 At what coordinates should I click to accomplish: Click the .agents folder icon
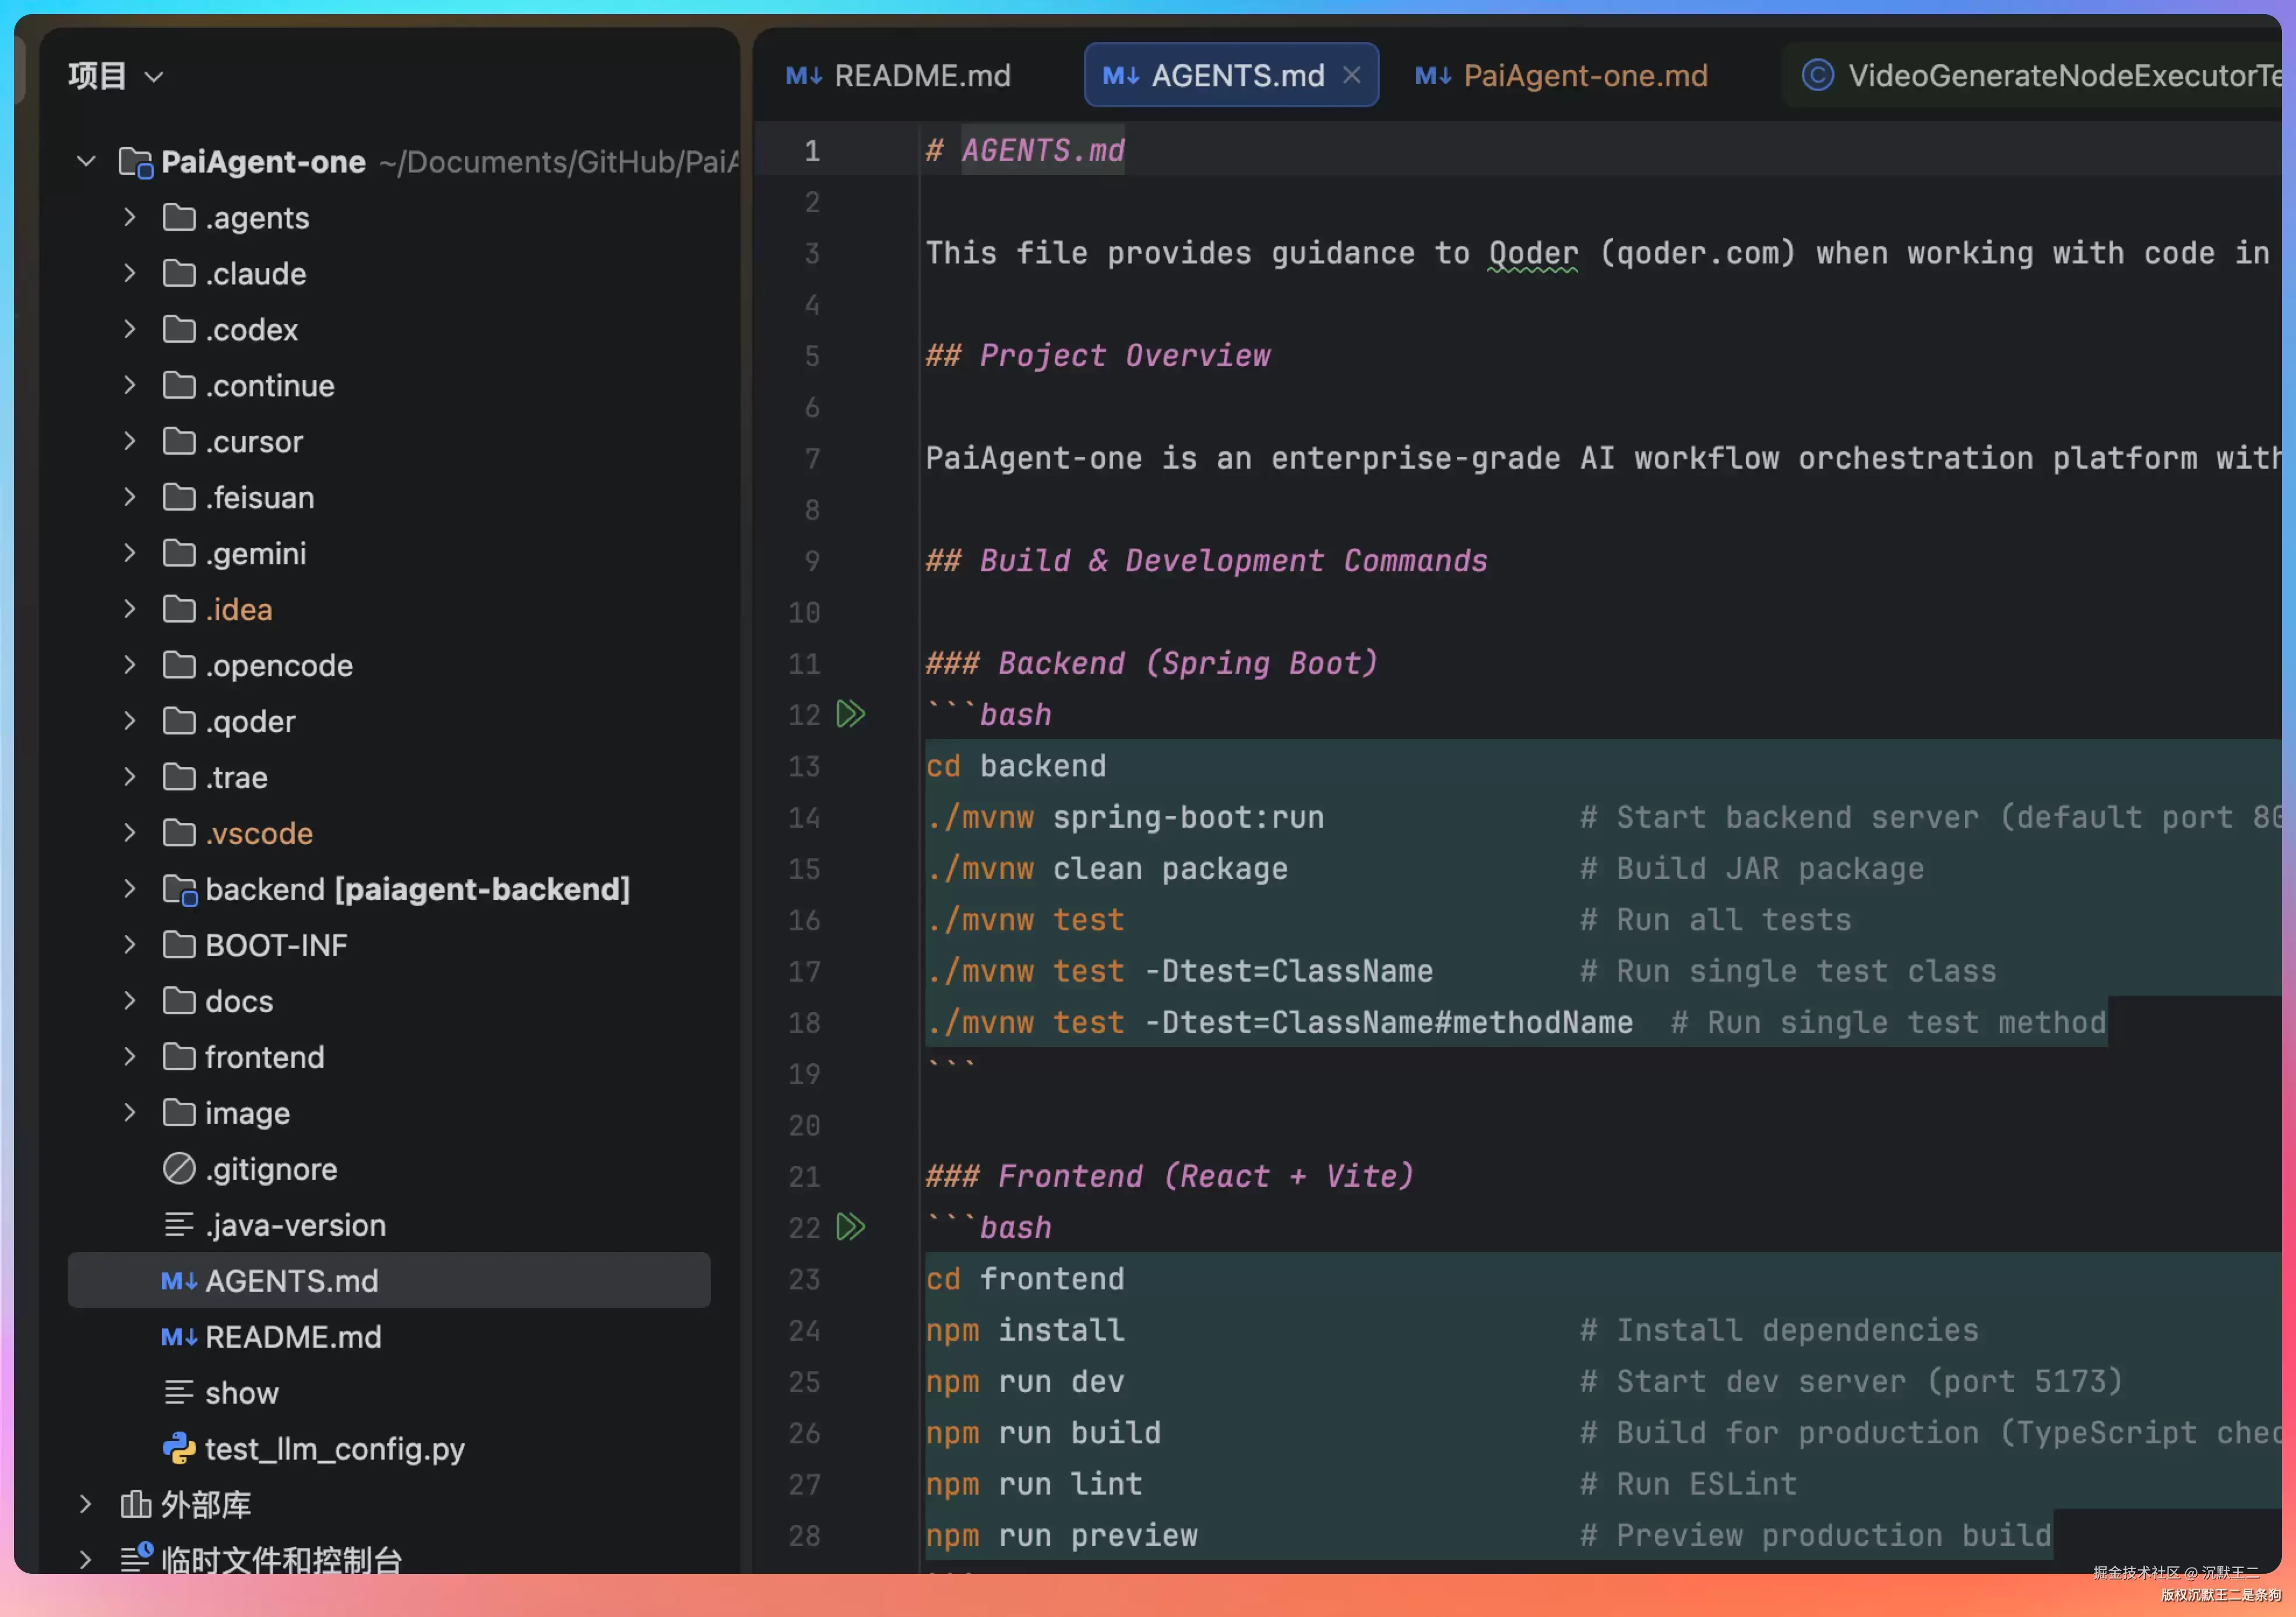tap(179, 217)
